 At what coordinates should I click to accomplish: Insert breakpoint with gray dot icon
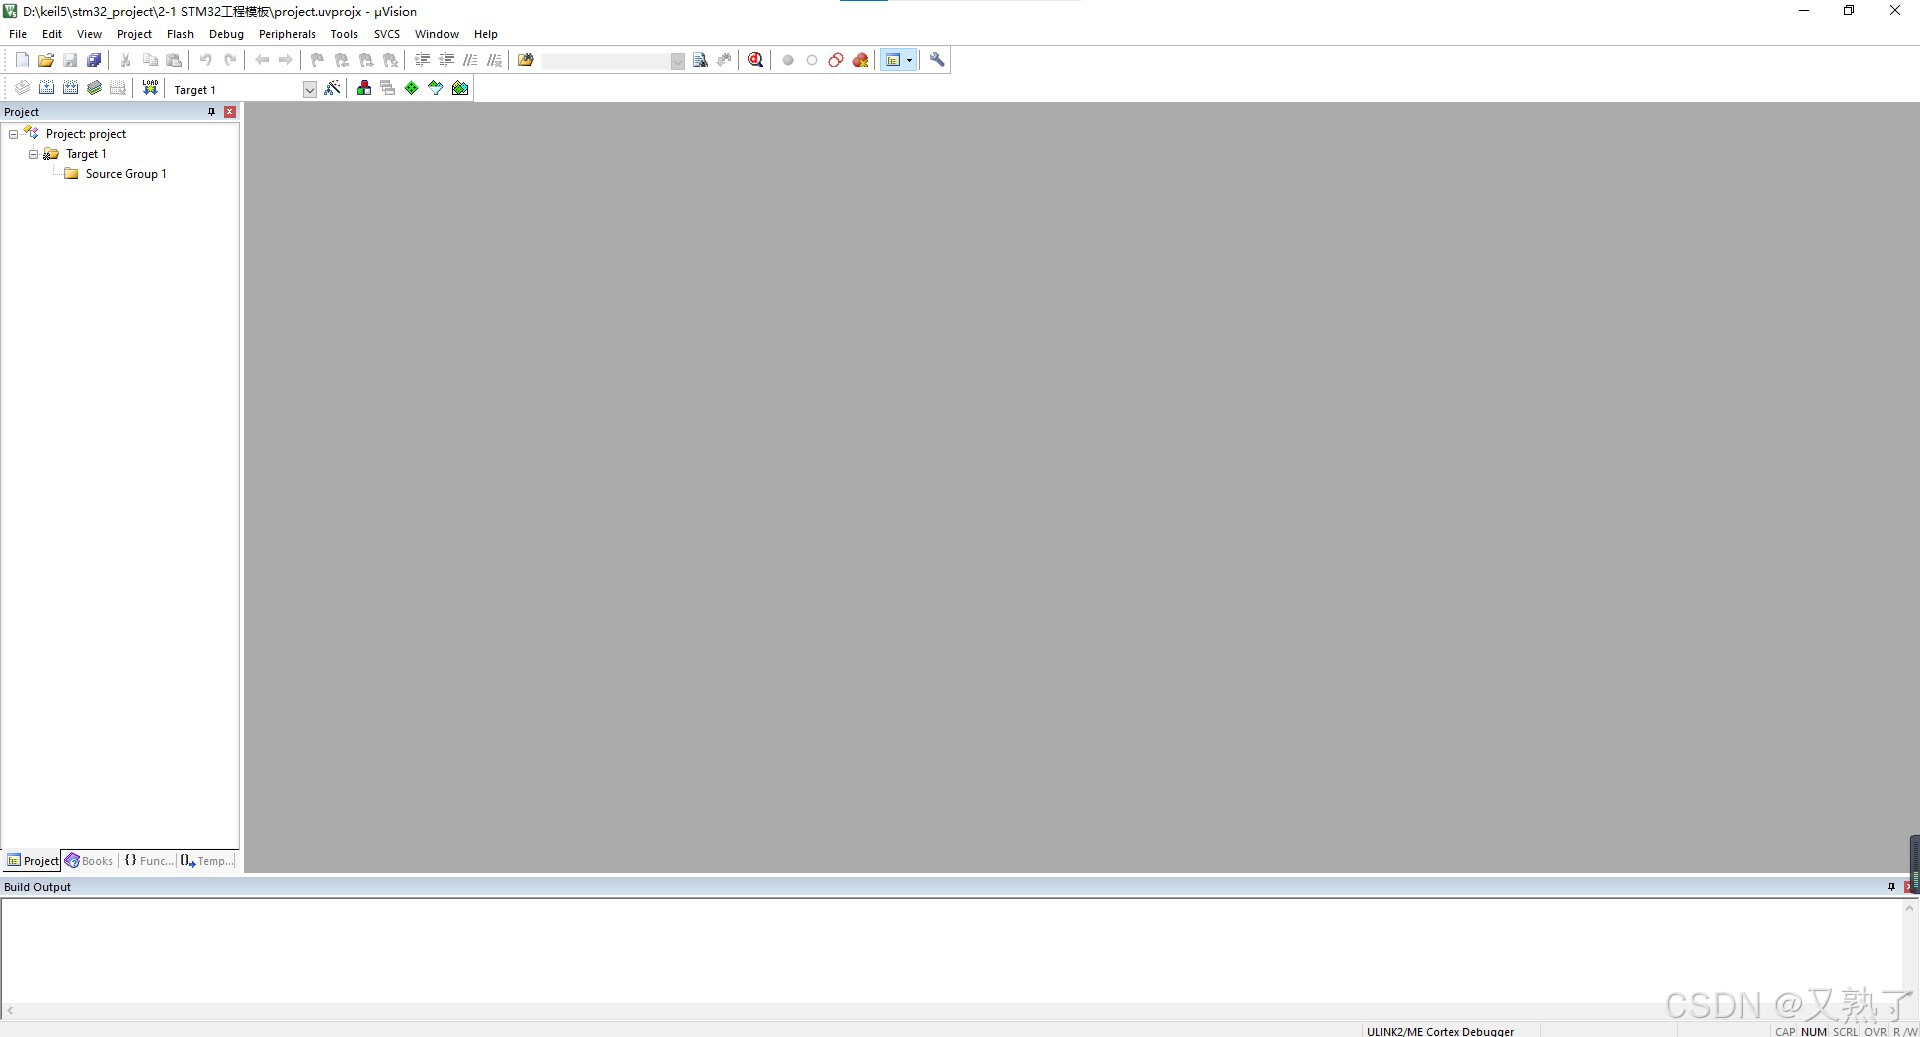788,60
